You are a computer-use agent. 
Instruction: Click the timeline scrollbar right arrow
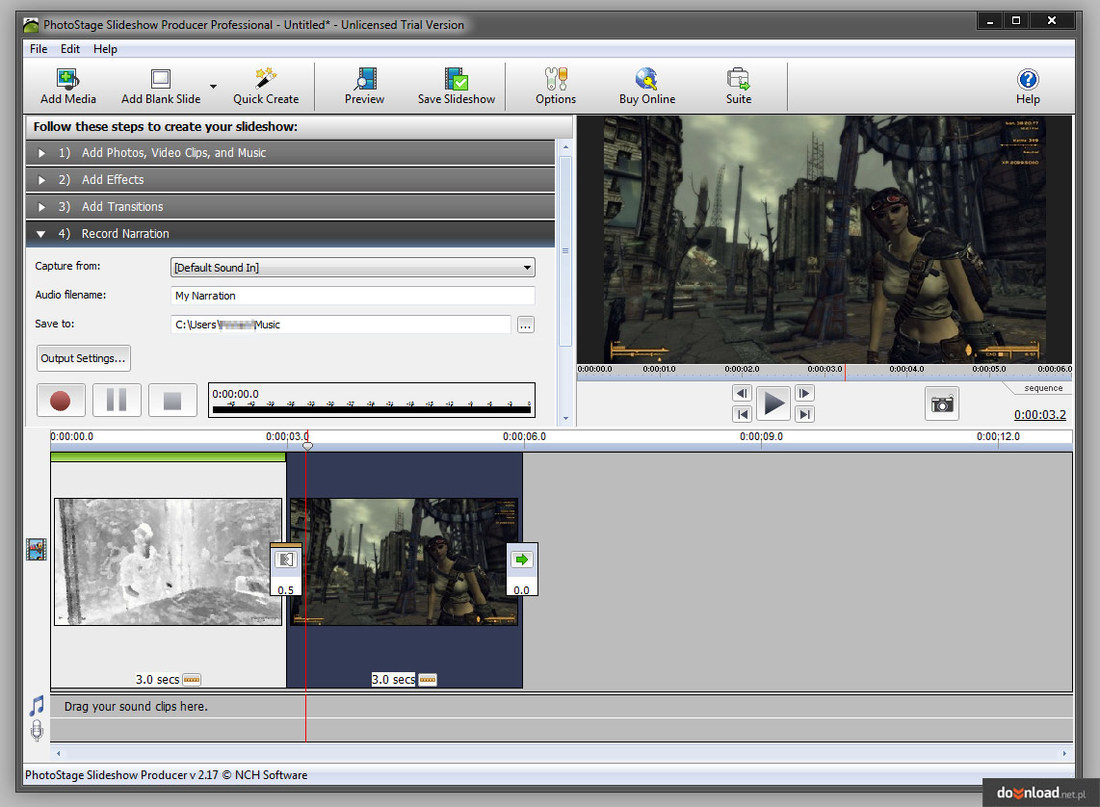point(1064,754)
